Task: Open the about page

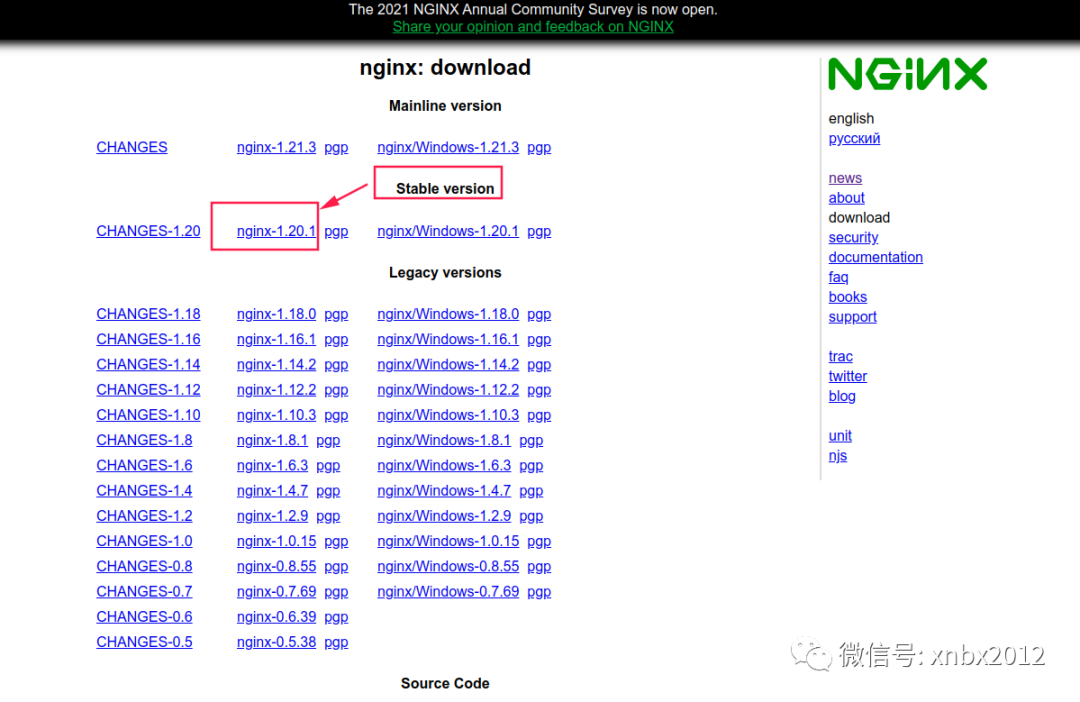Action: [847, 198]
